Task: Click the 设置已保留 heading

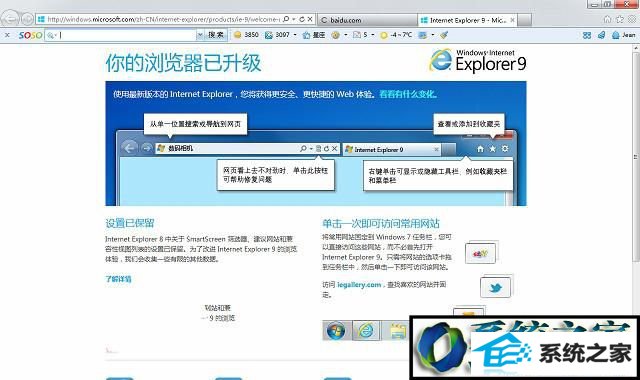Action: click(130, 223)
